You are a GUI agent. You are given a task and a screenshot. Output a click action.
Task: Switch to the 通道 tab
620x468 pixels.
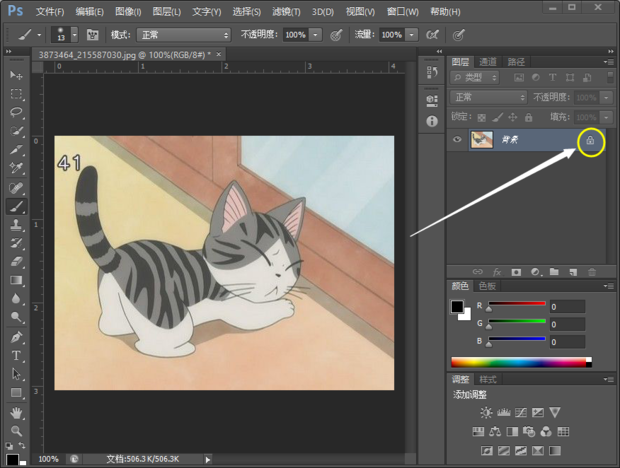pos(488,62)
